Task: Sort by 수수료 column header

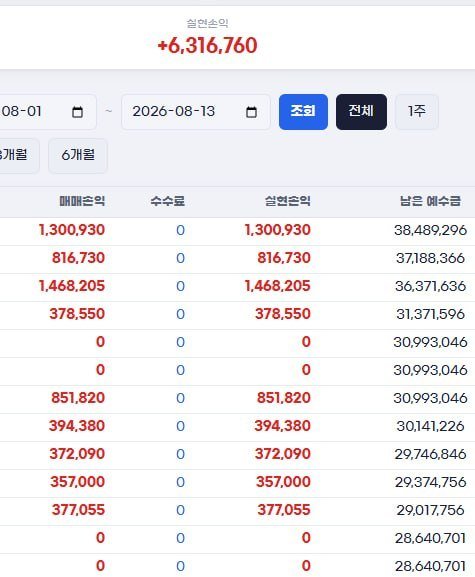Action: coord(167,201)
